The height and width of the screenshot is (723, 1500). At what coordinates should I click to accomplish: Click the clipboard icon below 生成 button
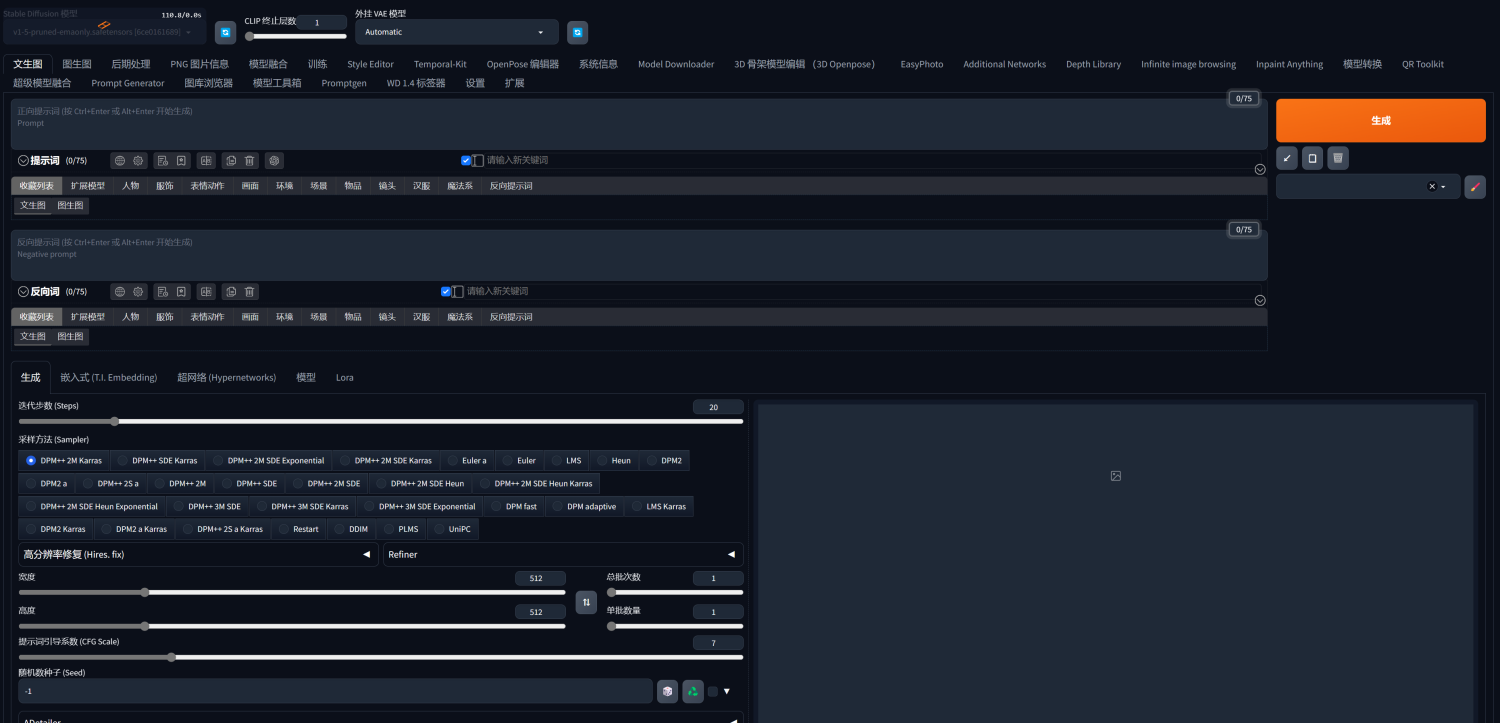[x=1312, y=158]
